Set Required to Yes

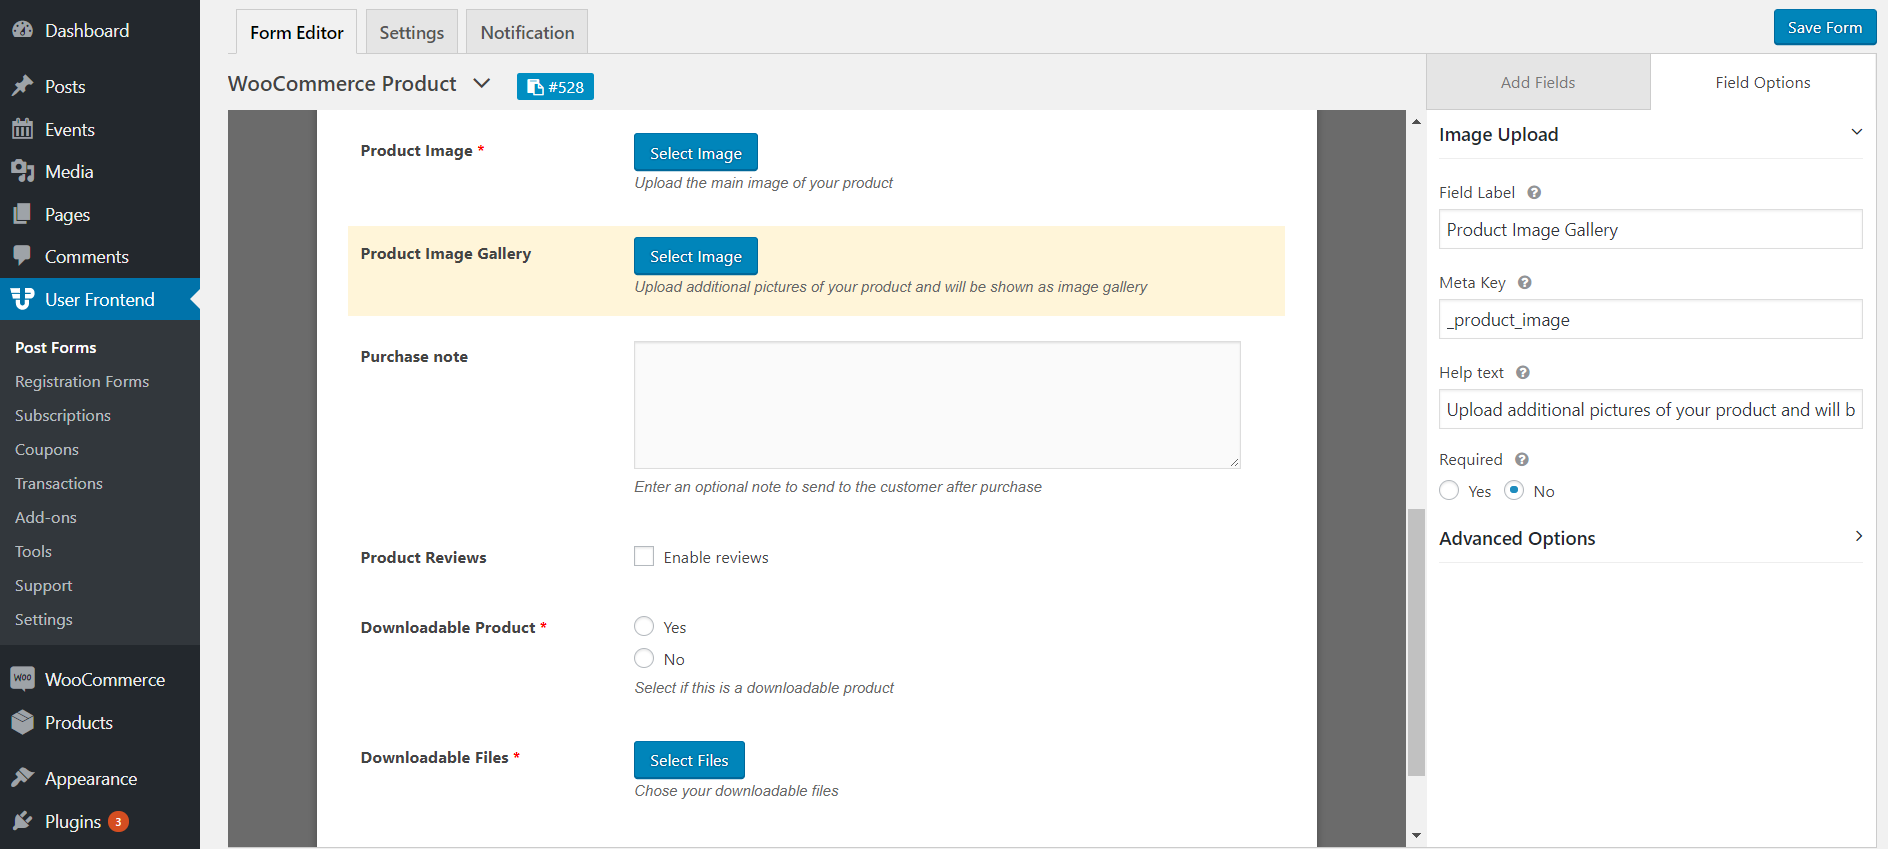(1449, 490)
